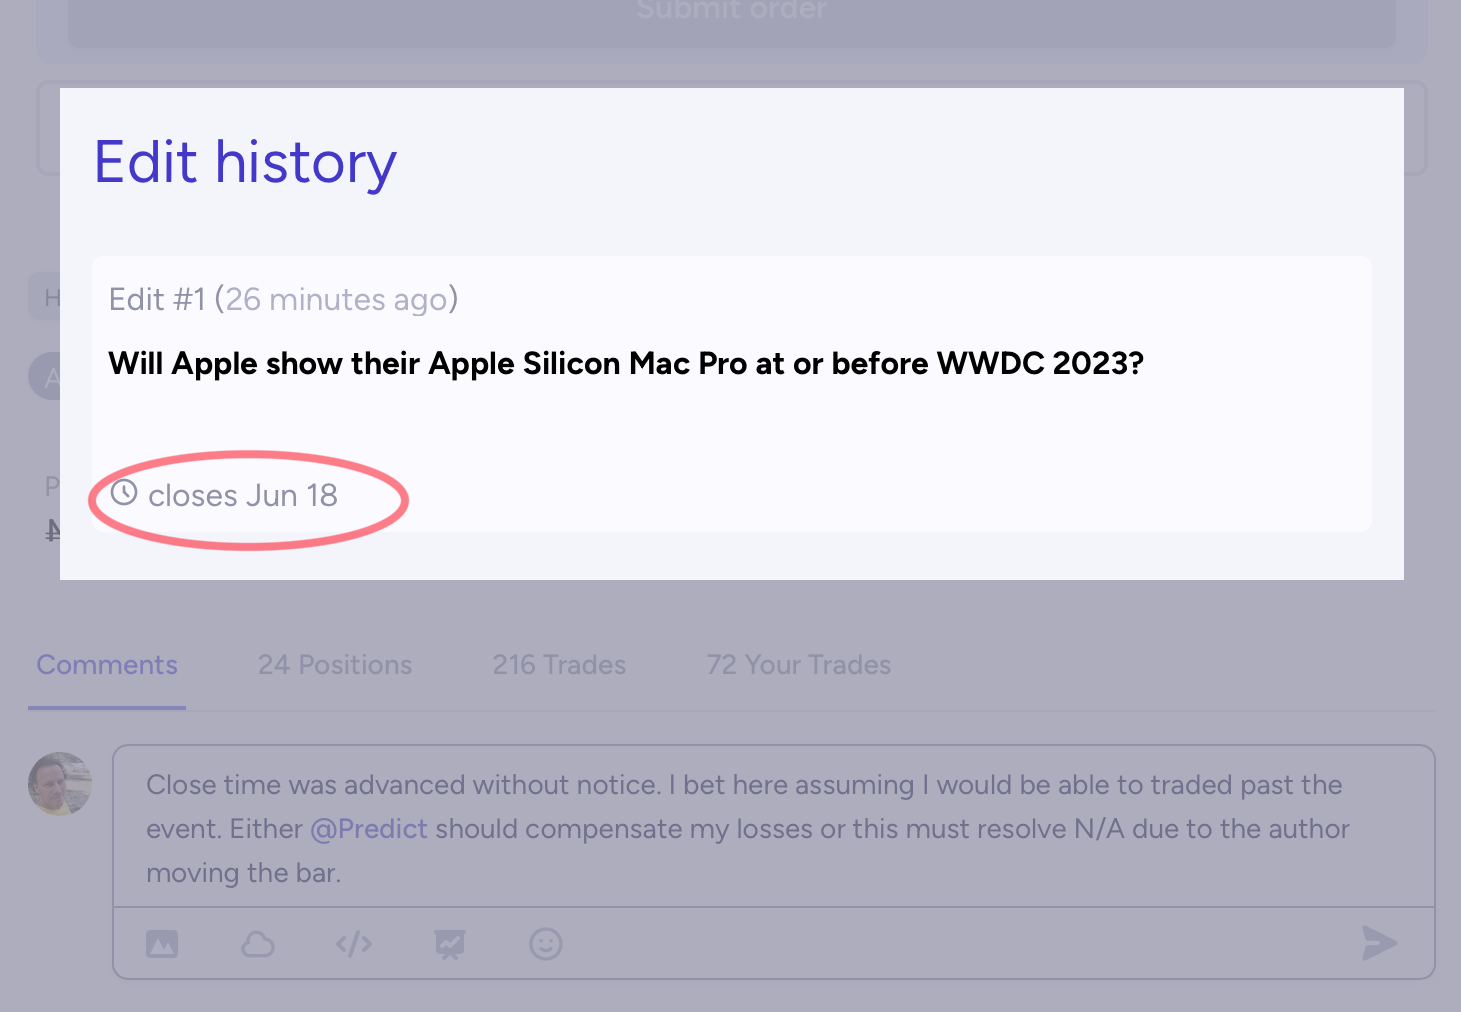Click the closes Jun 18 text

[243, 495]
